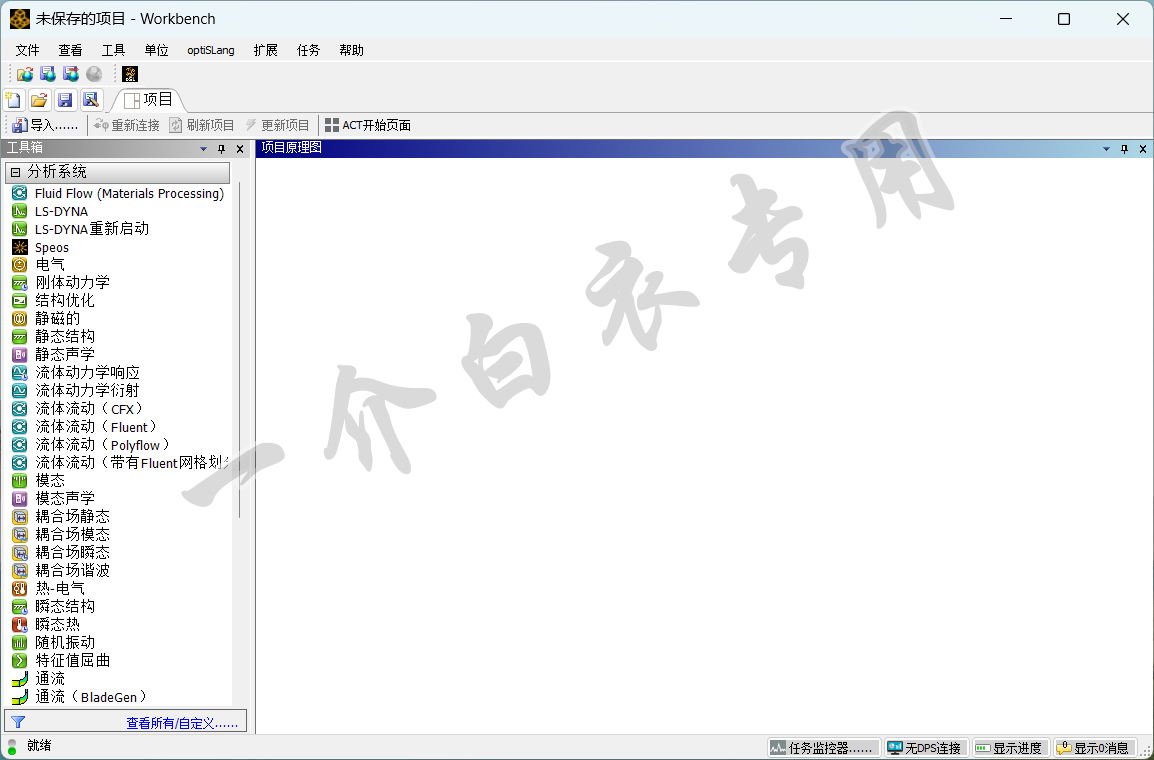Viewport: 1154px width, 760px height.
Task: Collapse the 分析系统 section
Action: tap(15, 172)
